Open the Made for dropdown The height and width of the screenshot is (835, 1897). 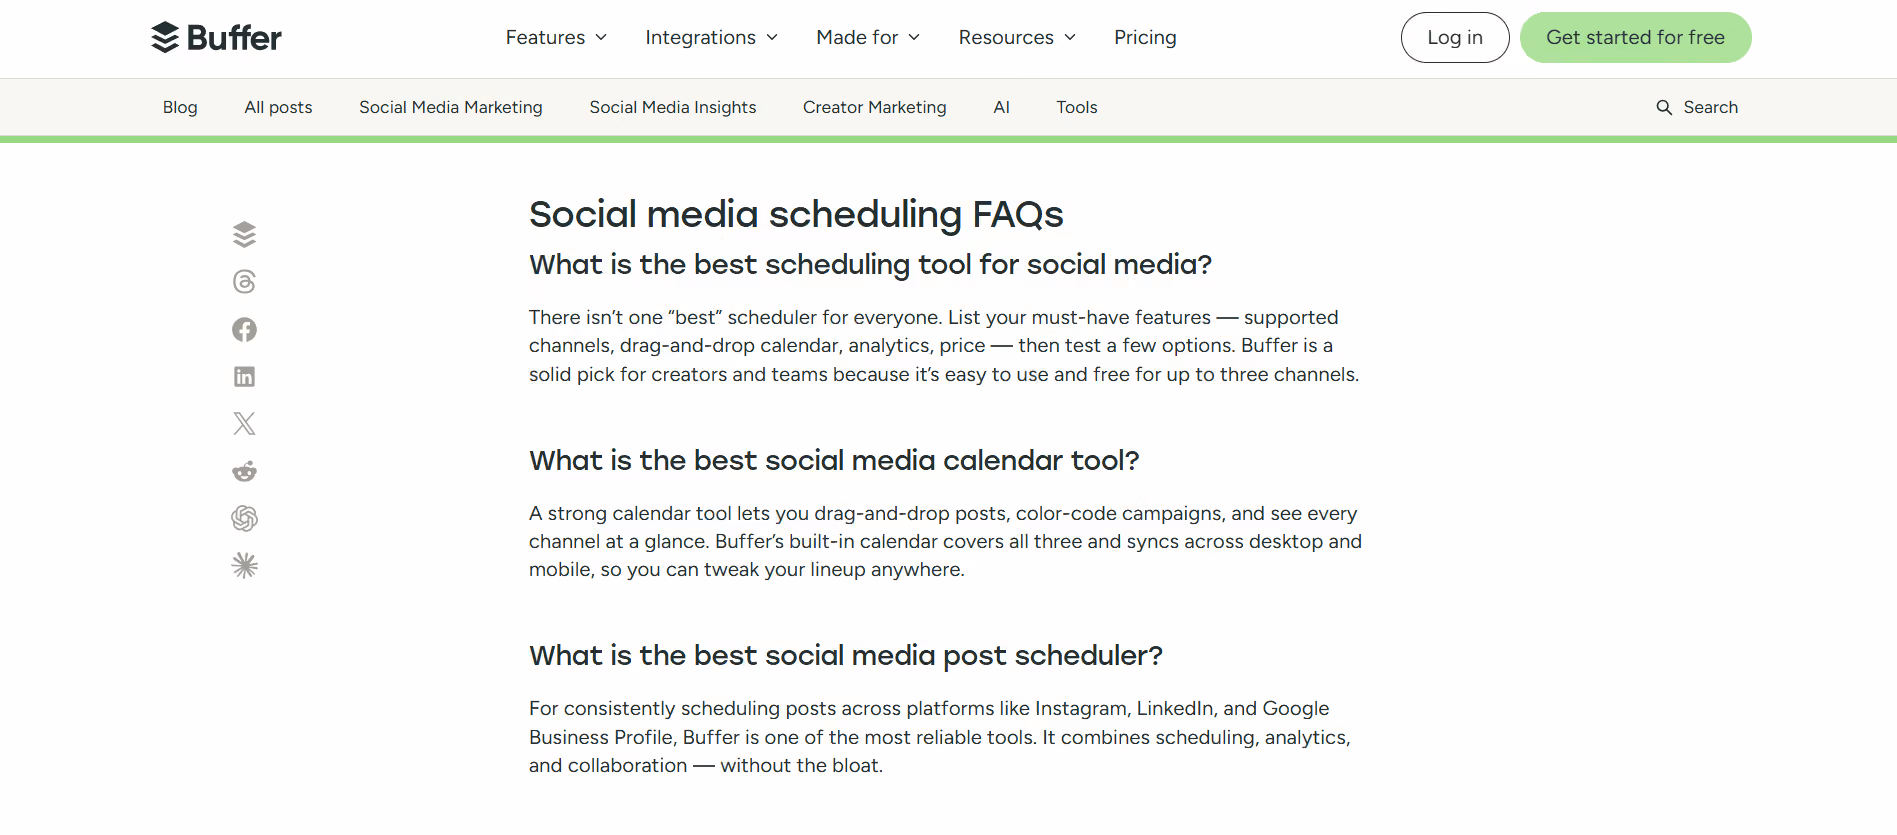coord(868,37)
